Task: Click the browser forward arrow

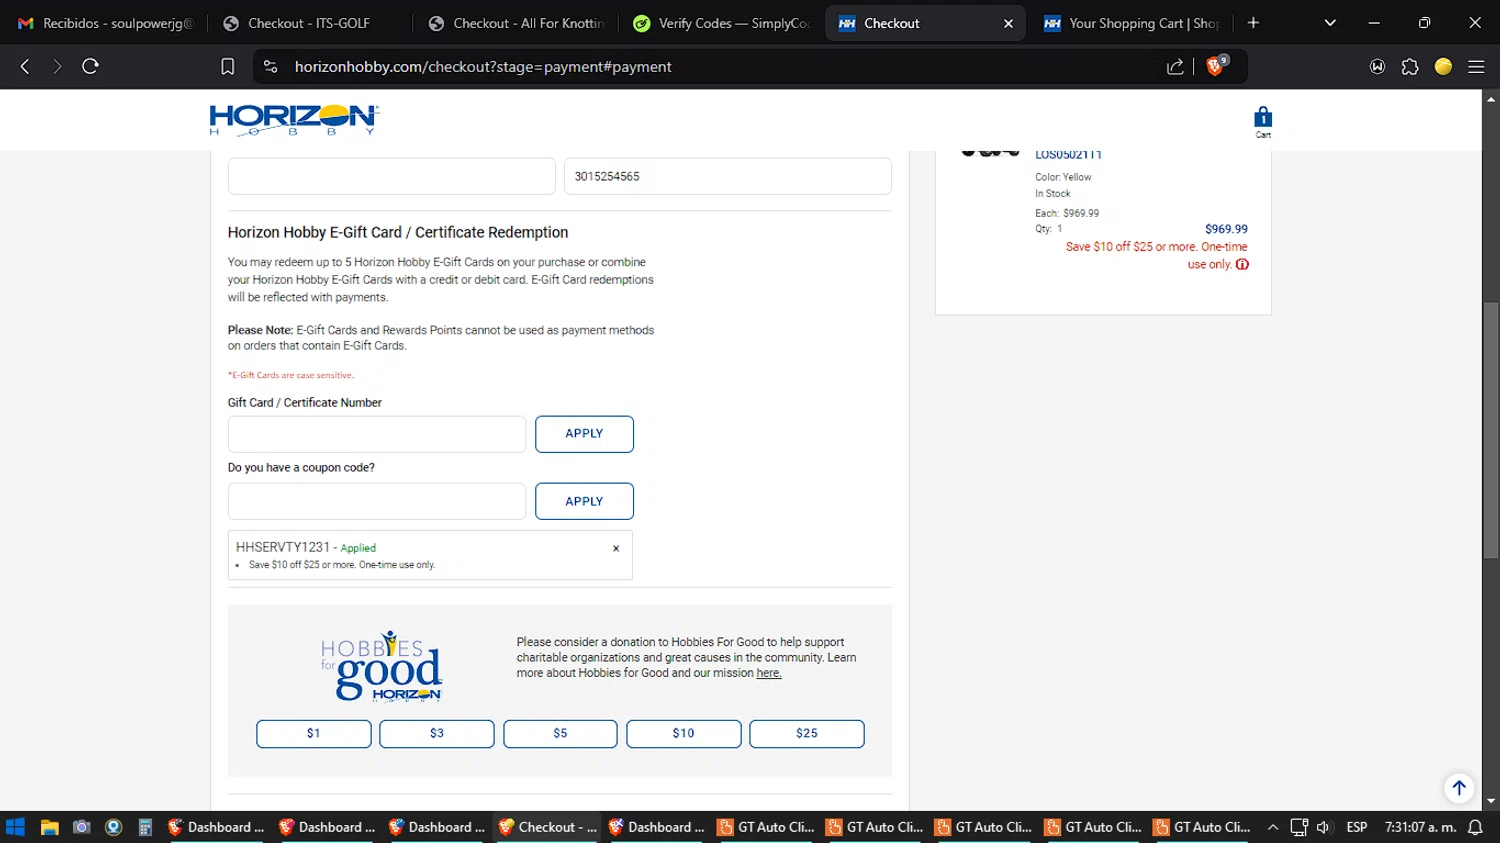Action: (57, 66)
